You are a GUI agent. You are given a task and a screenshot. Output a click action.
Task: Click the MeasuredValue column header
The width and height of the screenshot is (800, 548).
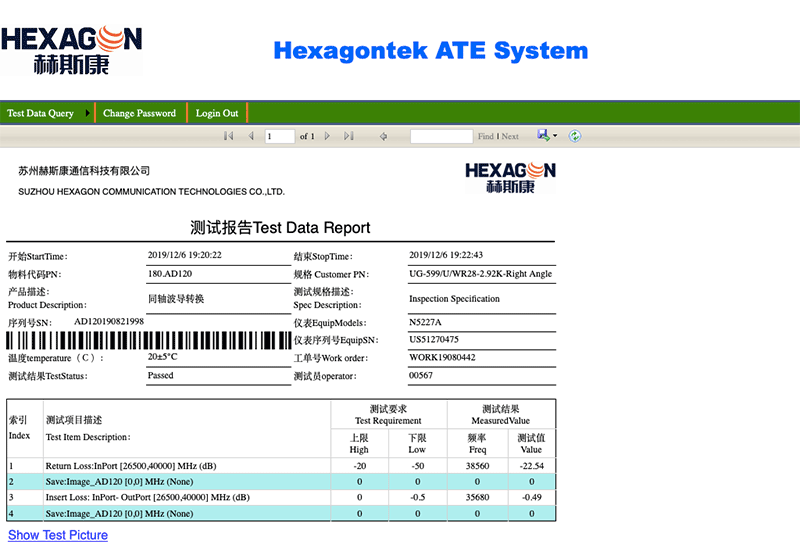(501, 415)
